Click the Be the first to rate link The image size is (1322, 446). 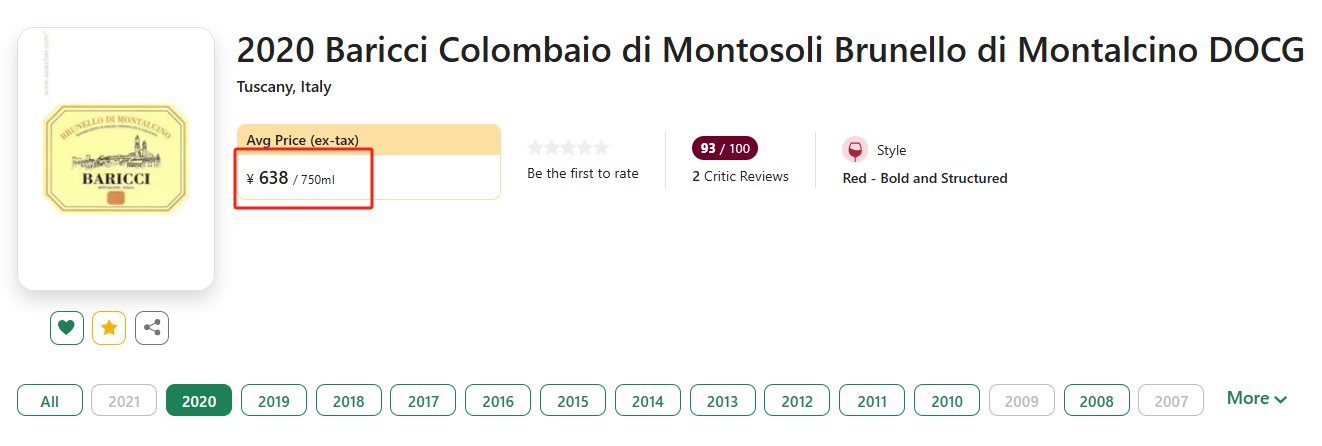[x=582, y=174]
